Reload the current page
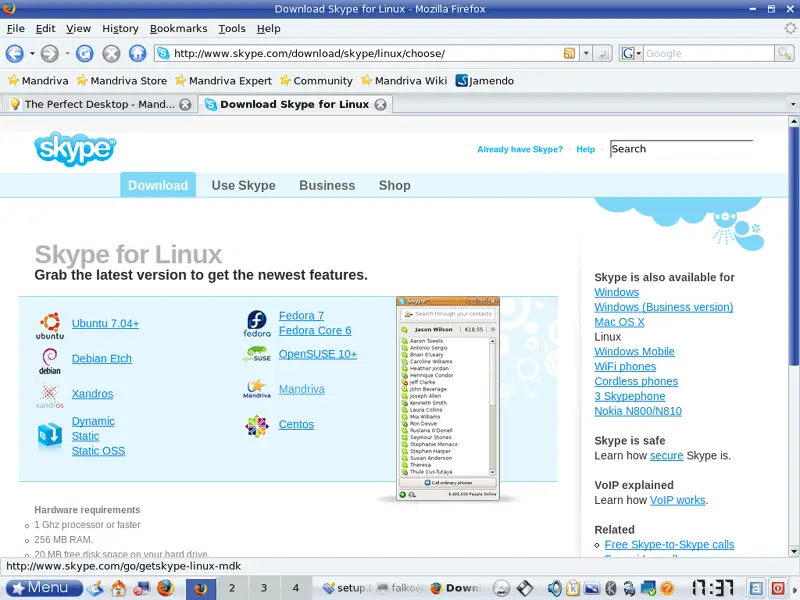Viewport: 800px width, 600px height. point(85,53)
